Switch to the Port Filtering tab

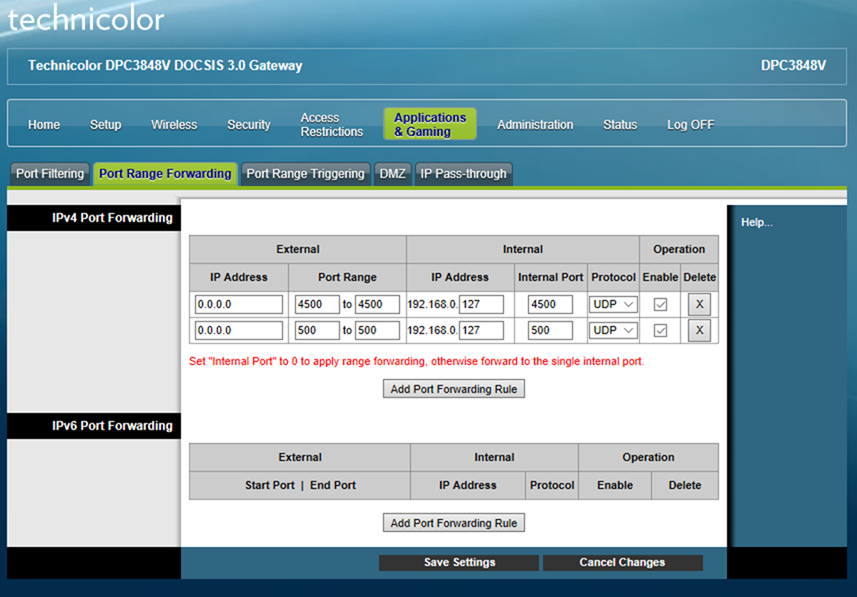point(50,174)
